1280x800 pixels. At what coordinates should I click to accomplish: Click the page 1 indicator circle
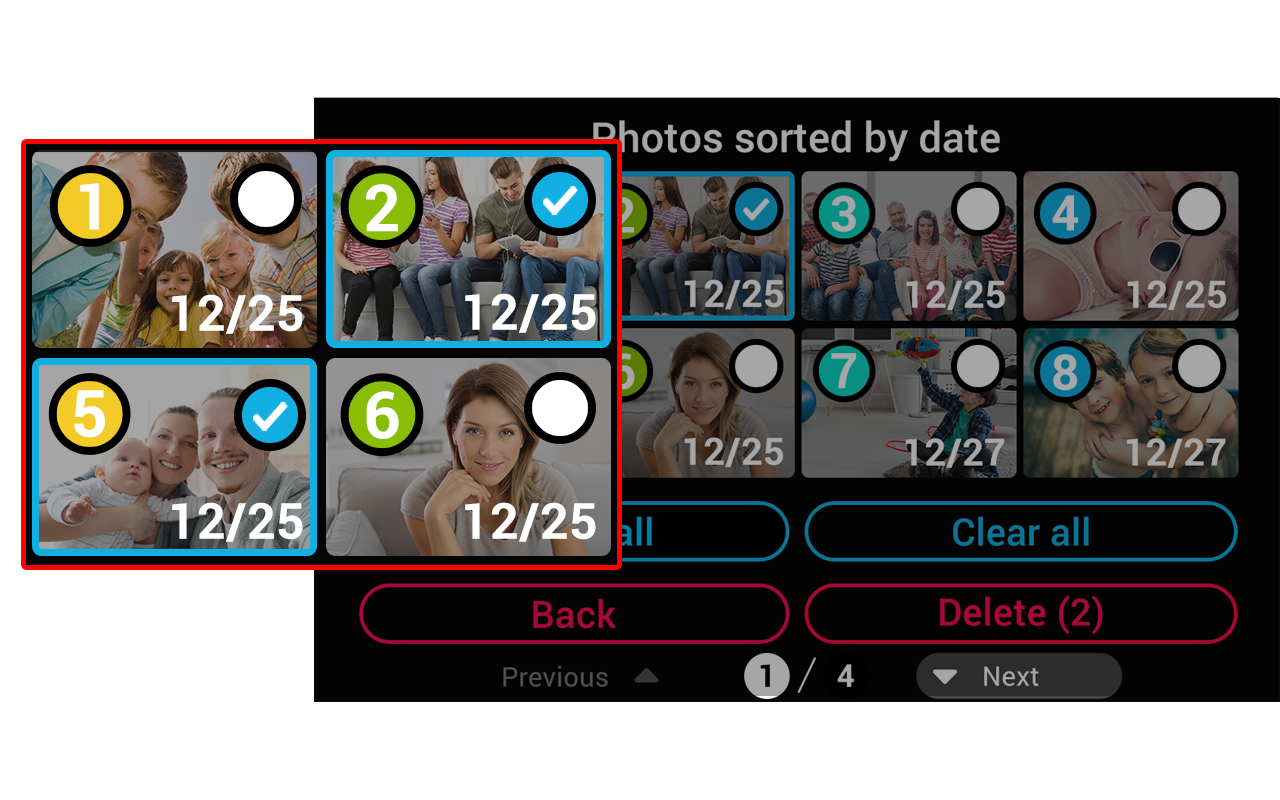766,677
